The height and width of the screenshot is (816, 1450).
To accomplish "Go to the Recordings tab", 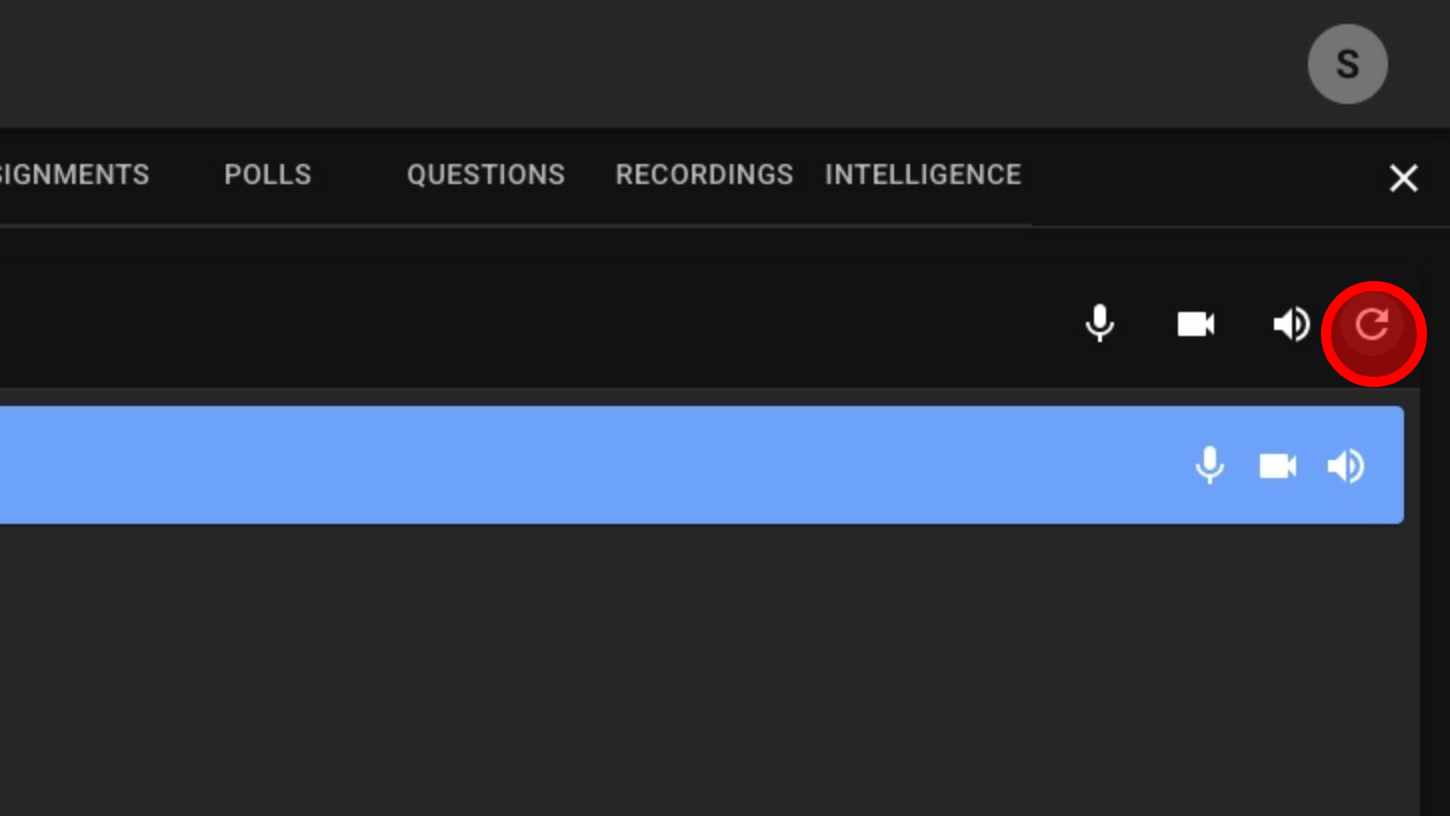I will coord(704,175).
